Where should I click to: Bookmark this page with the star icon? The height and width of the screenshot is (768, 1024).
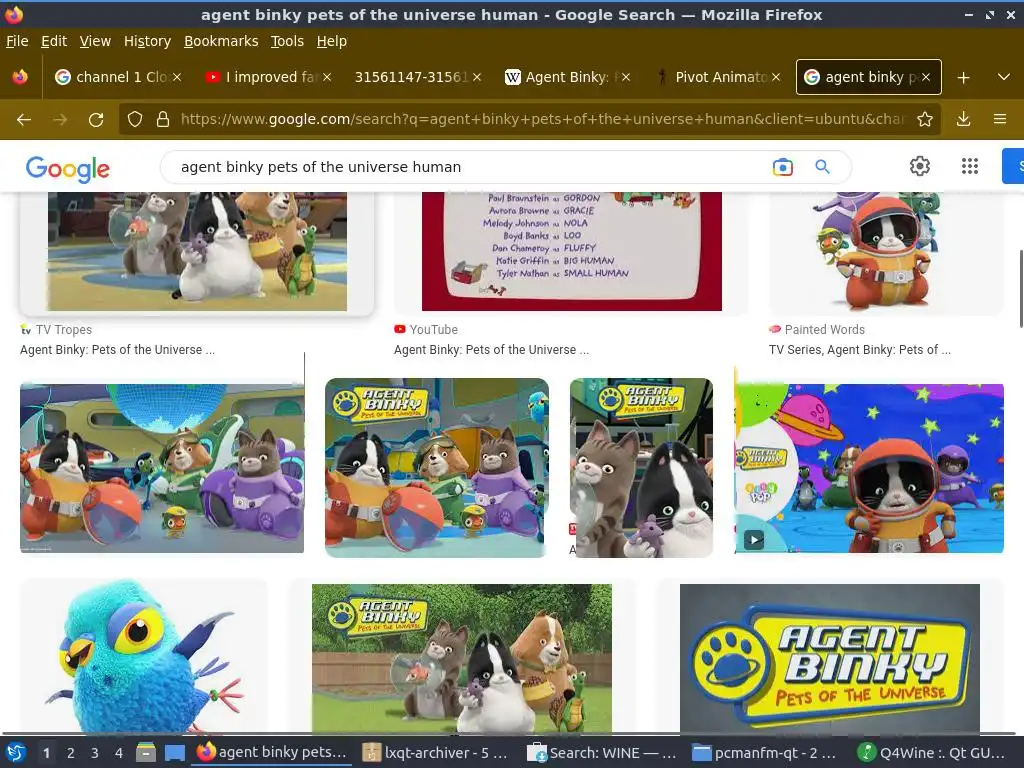pyautogui.click(x=925, y=119)
